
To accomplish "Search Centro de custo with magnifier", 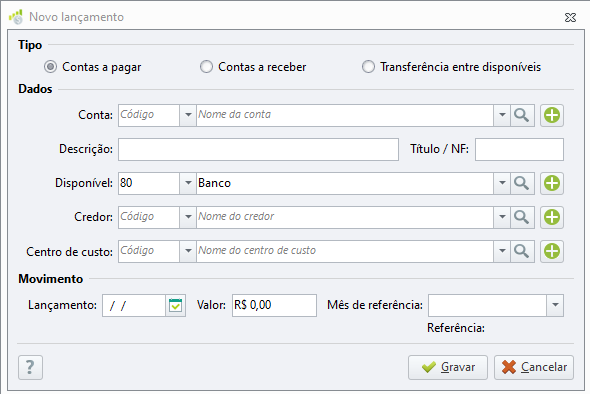I will tap(522, 251).
